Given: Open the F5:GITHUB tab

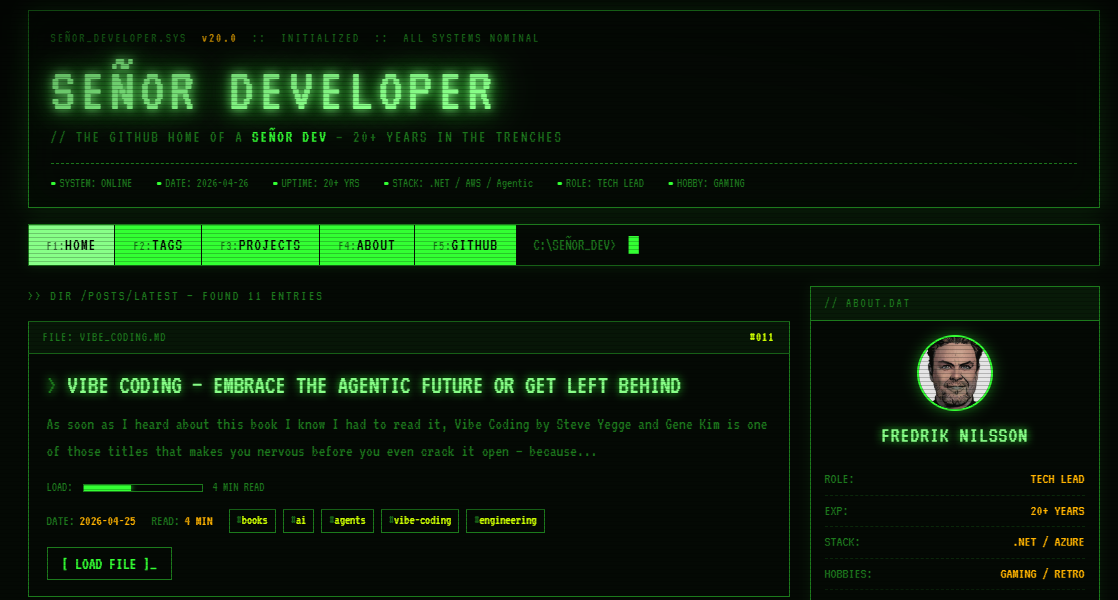Looking at the screenshot, I should [465, 244].
